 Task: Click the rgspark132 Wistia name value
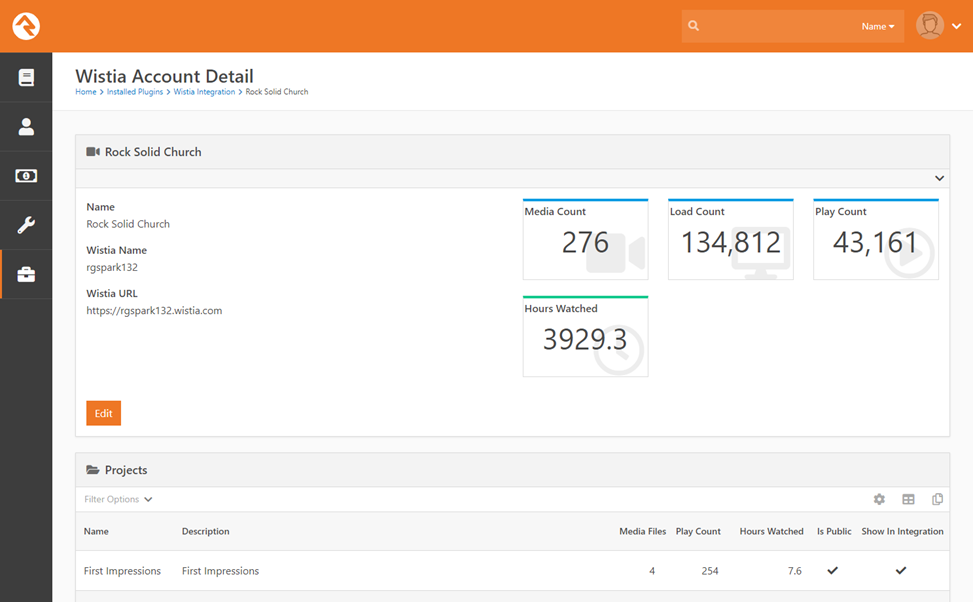(x=112, y=267)
